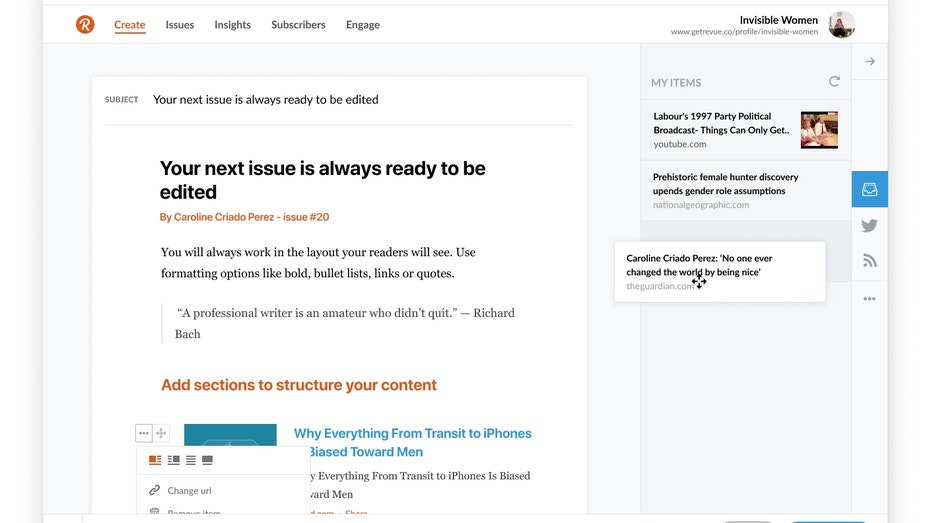
Task: Choose image-right layout option
Action: click(173, 460)
